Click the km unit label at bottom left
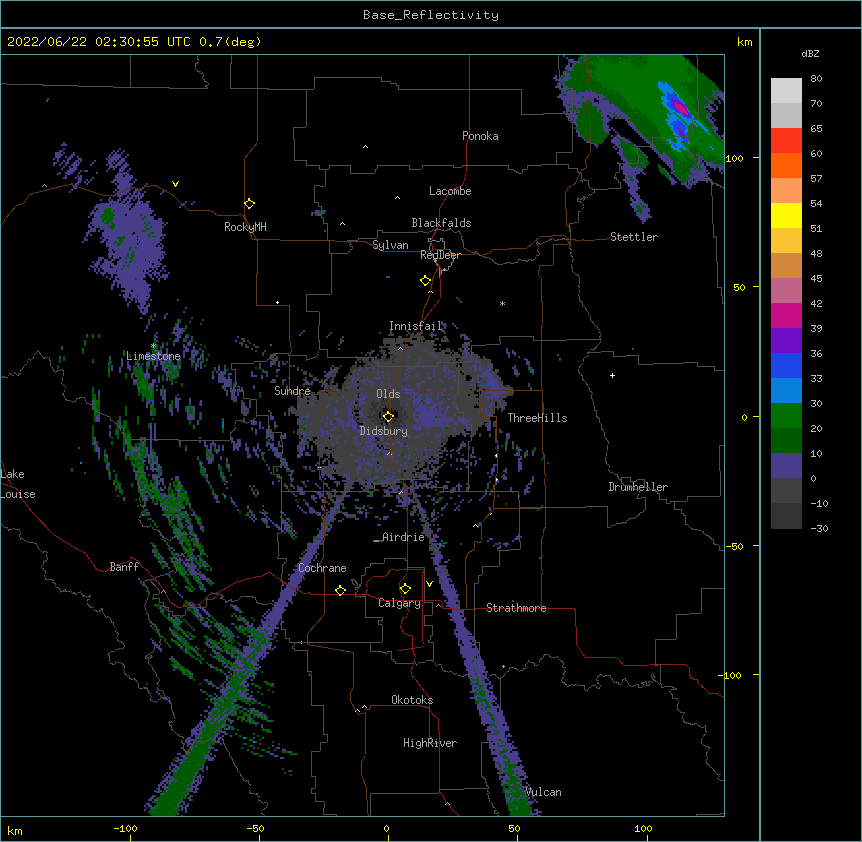This screenshot has height=842, width=862. [x=14, y=831]
